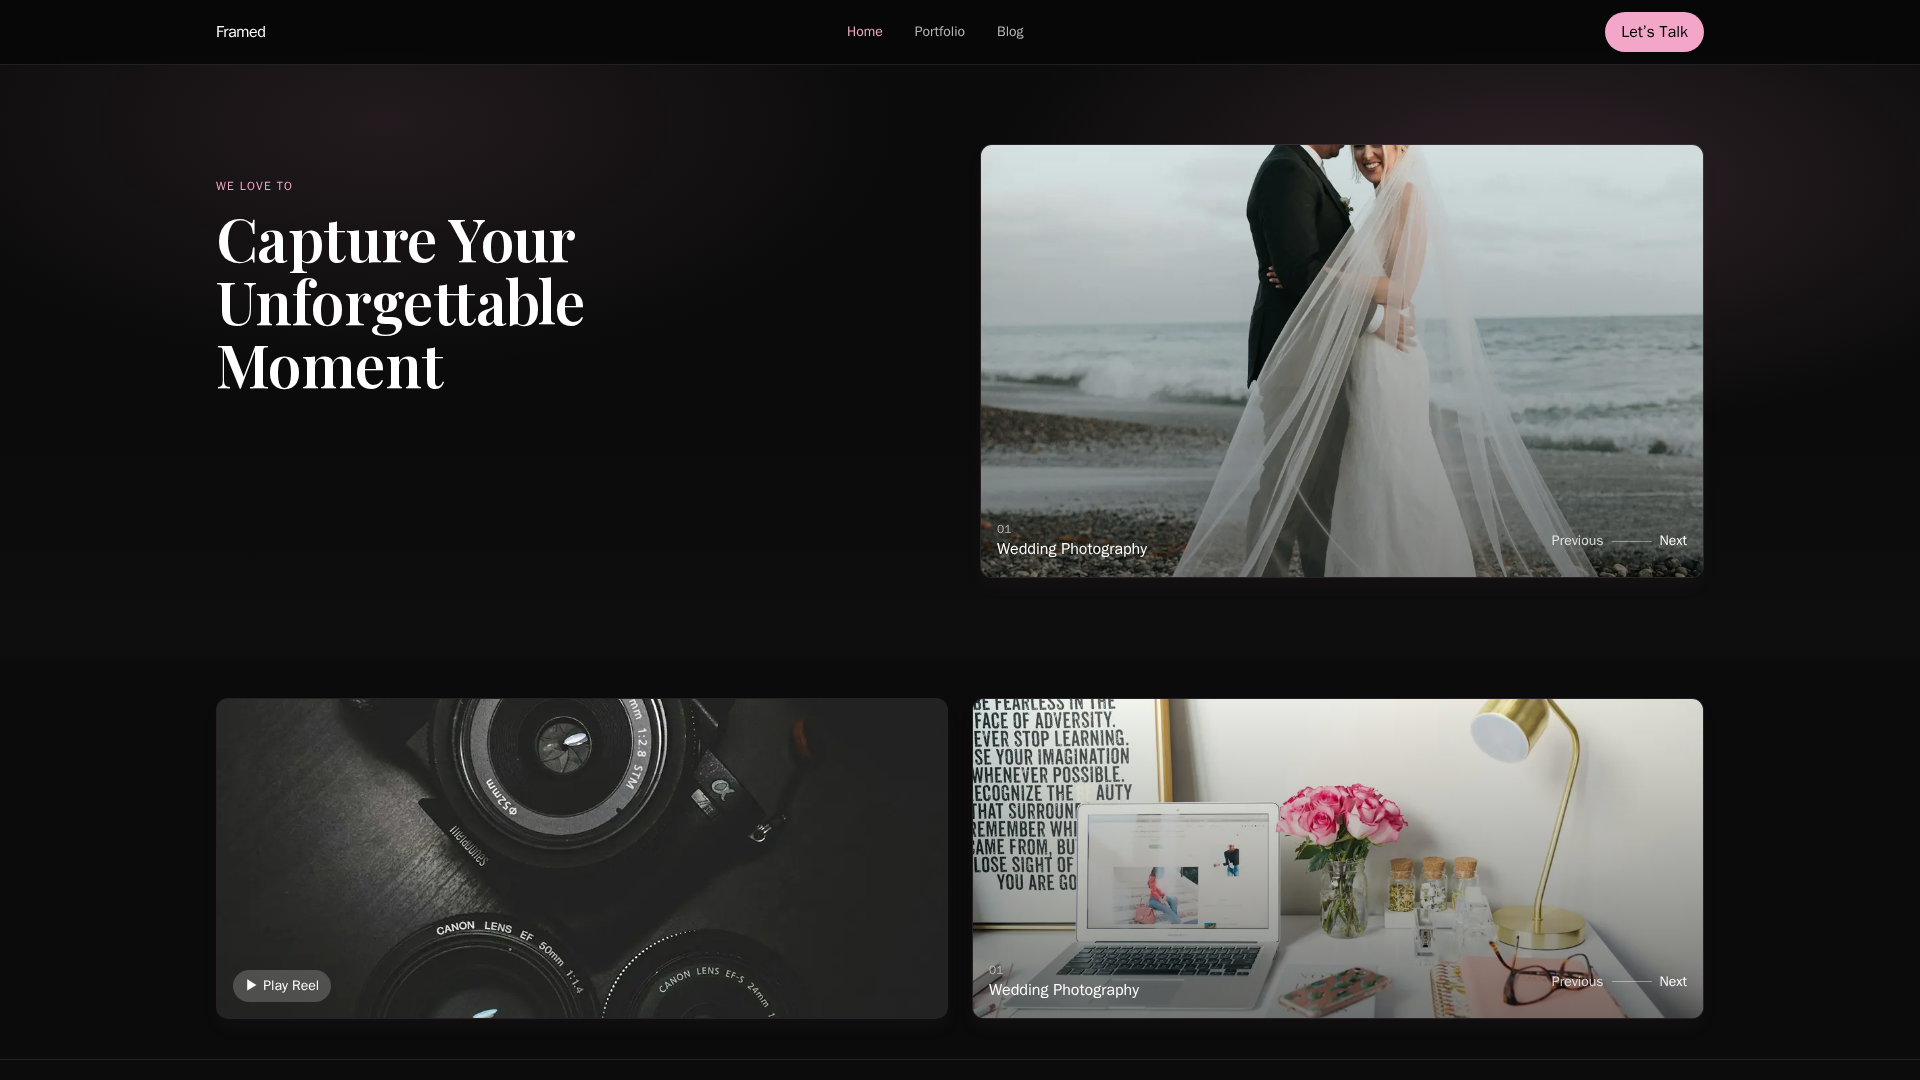Click divider line between Previous and Next on beach slider
The width and height of the screenshot is (1920, 1080).
(x=1631, y=541)
